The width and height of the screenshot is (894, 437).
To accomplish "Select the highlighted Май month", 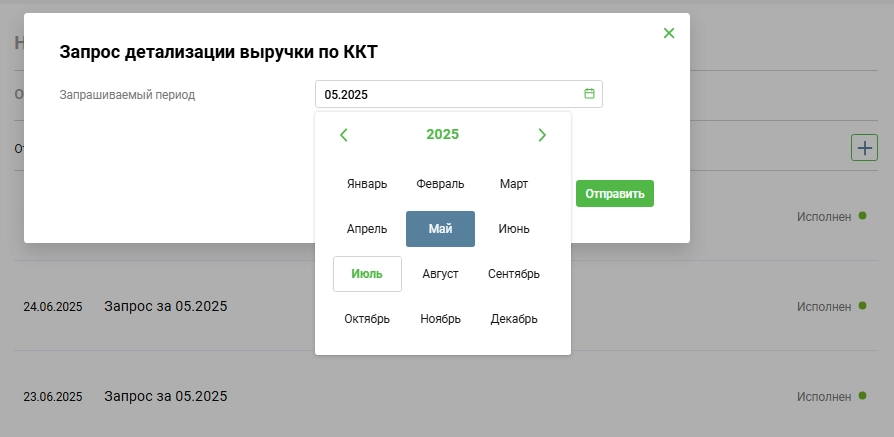I will click(x=440, y=229).
